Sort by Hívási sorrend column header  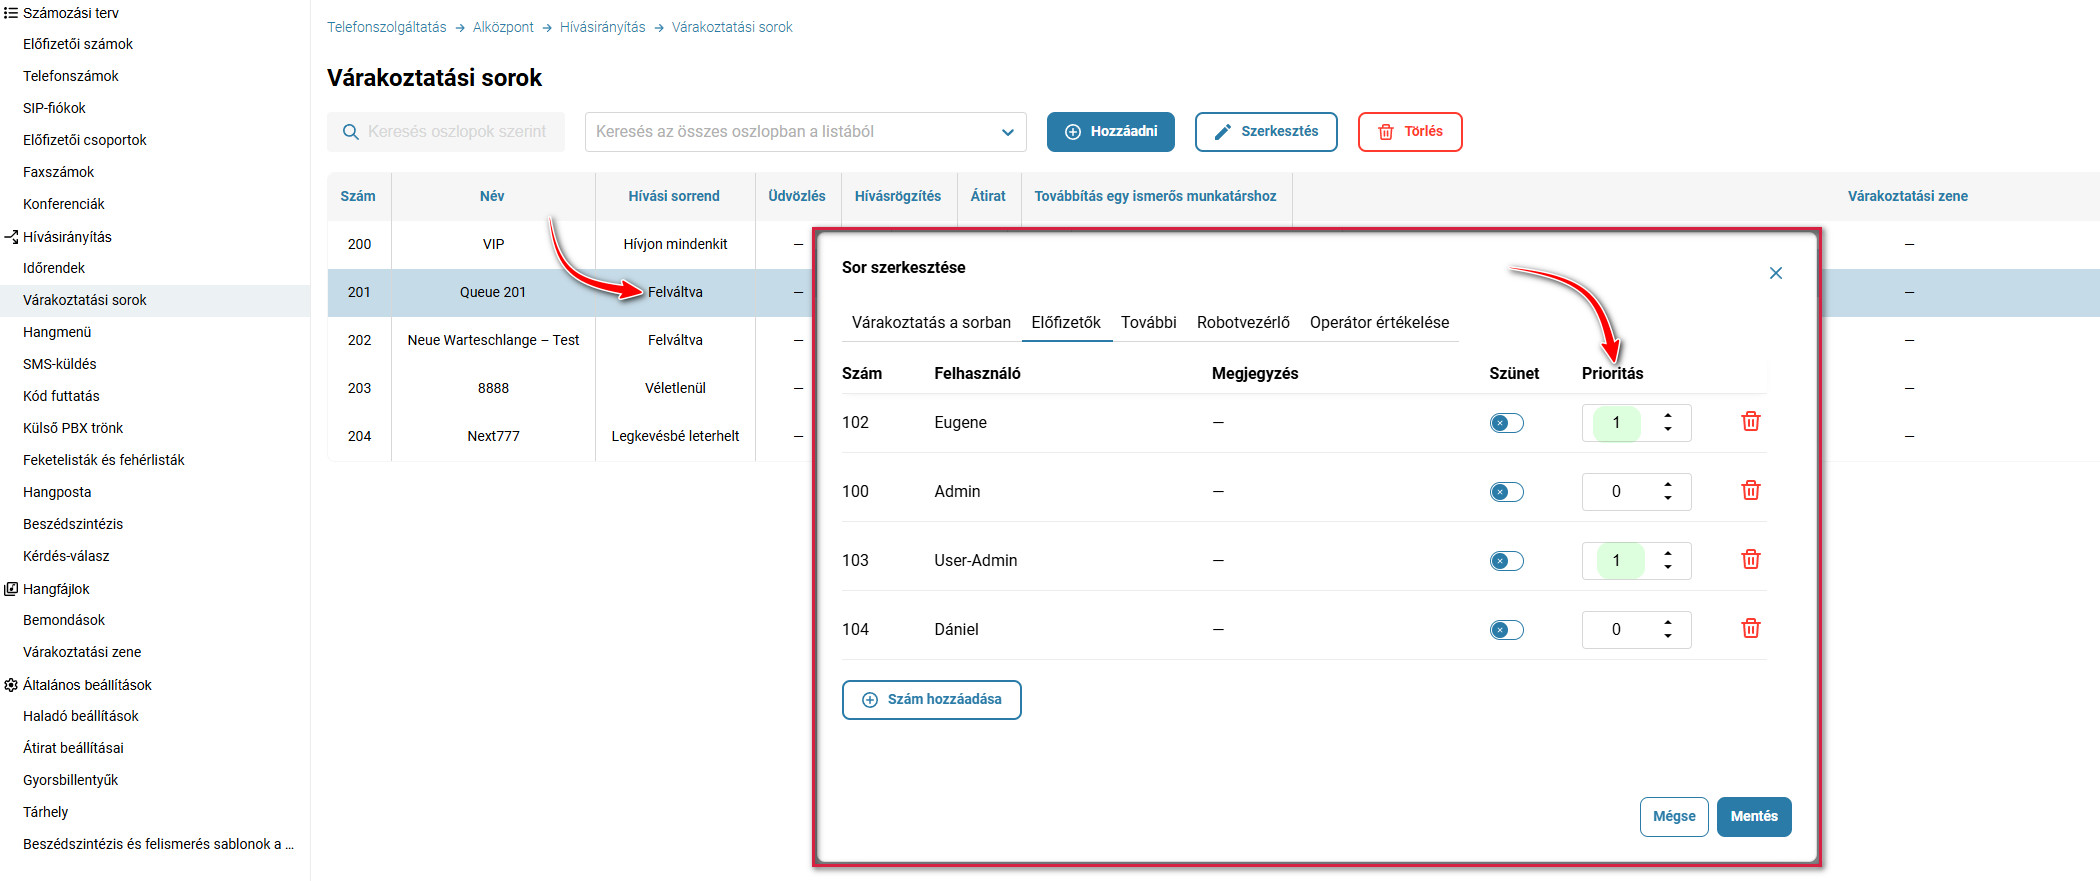(674, 196)
